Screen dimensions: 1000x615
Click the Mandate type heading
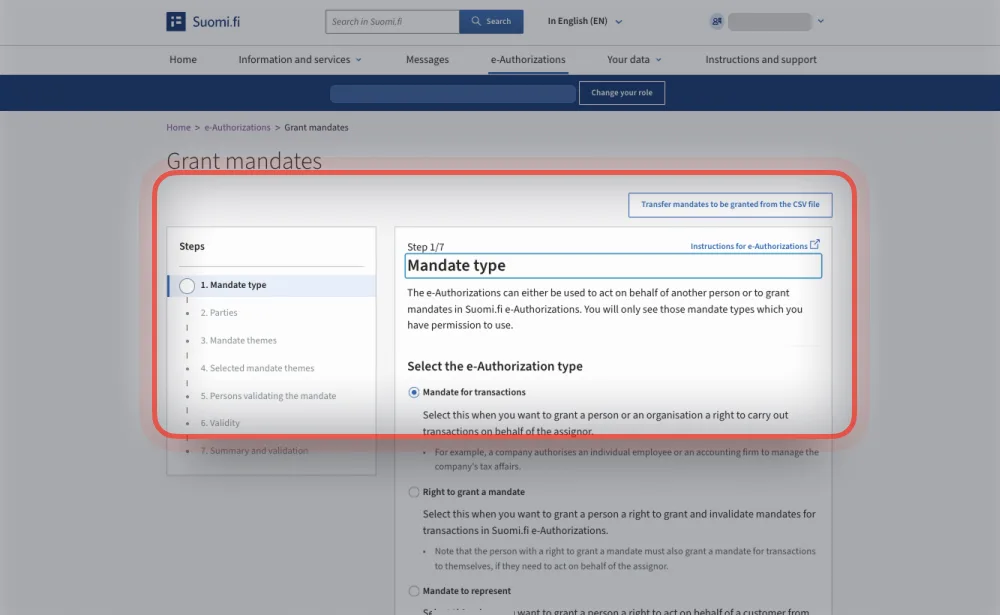(x=457, y=265)
